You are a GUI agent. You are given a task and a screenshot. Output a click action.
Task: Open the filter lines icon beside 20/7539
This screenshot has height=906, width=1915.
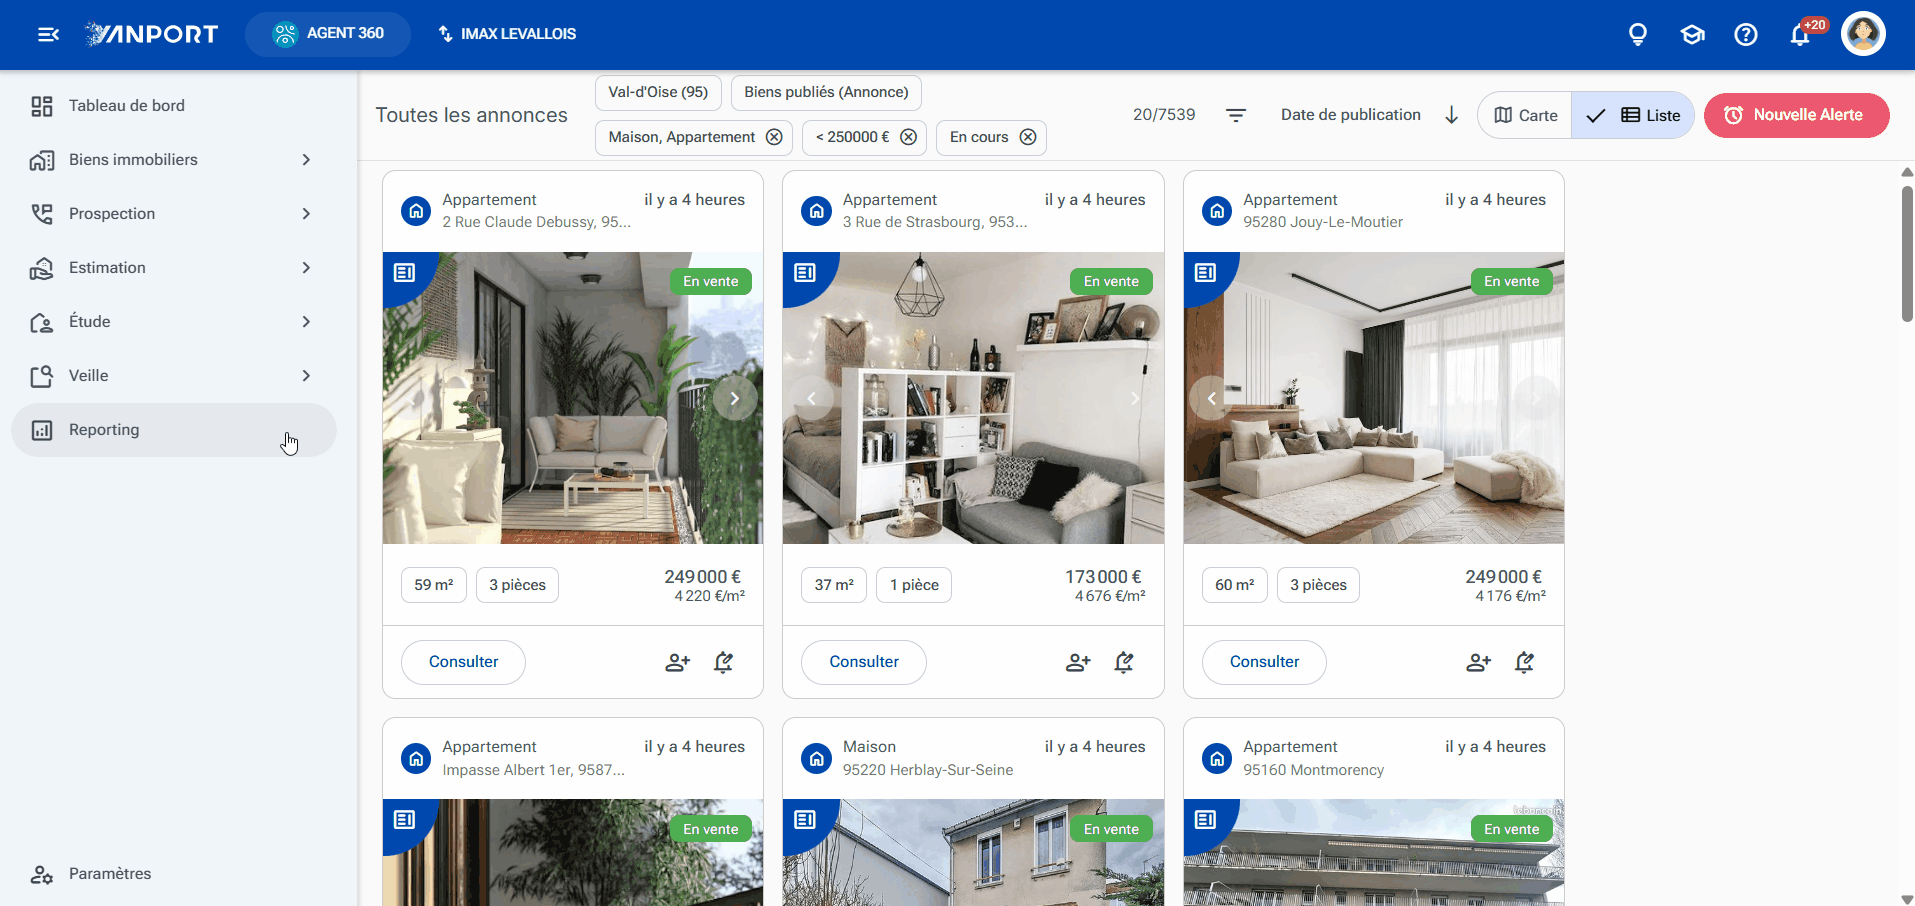point(1236,115)
